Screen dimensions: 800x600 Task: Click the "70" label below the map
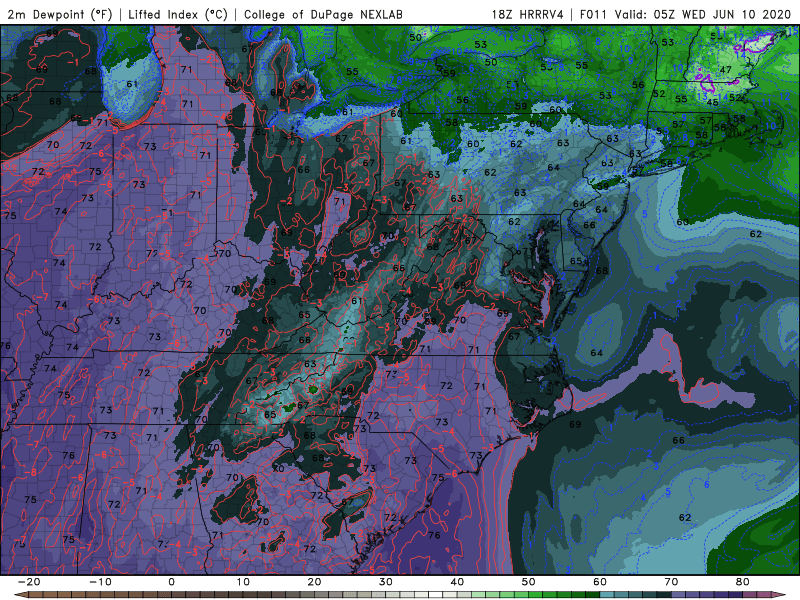coord(671,582)
